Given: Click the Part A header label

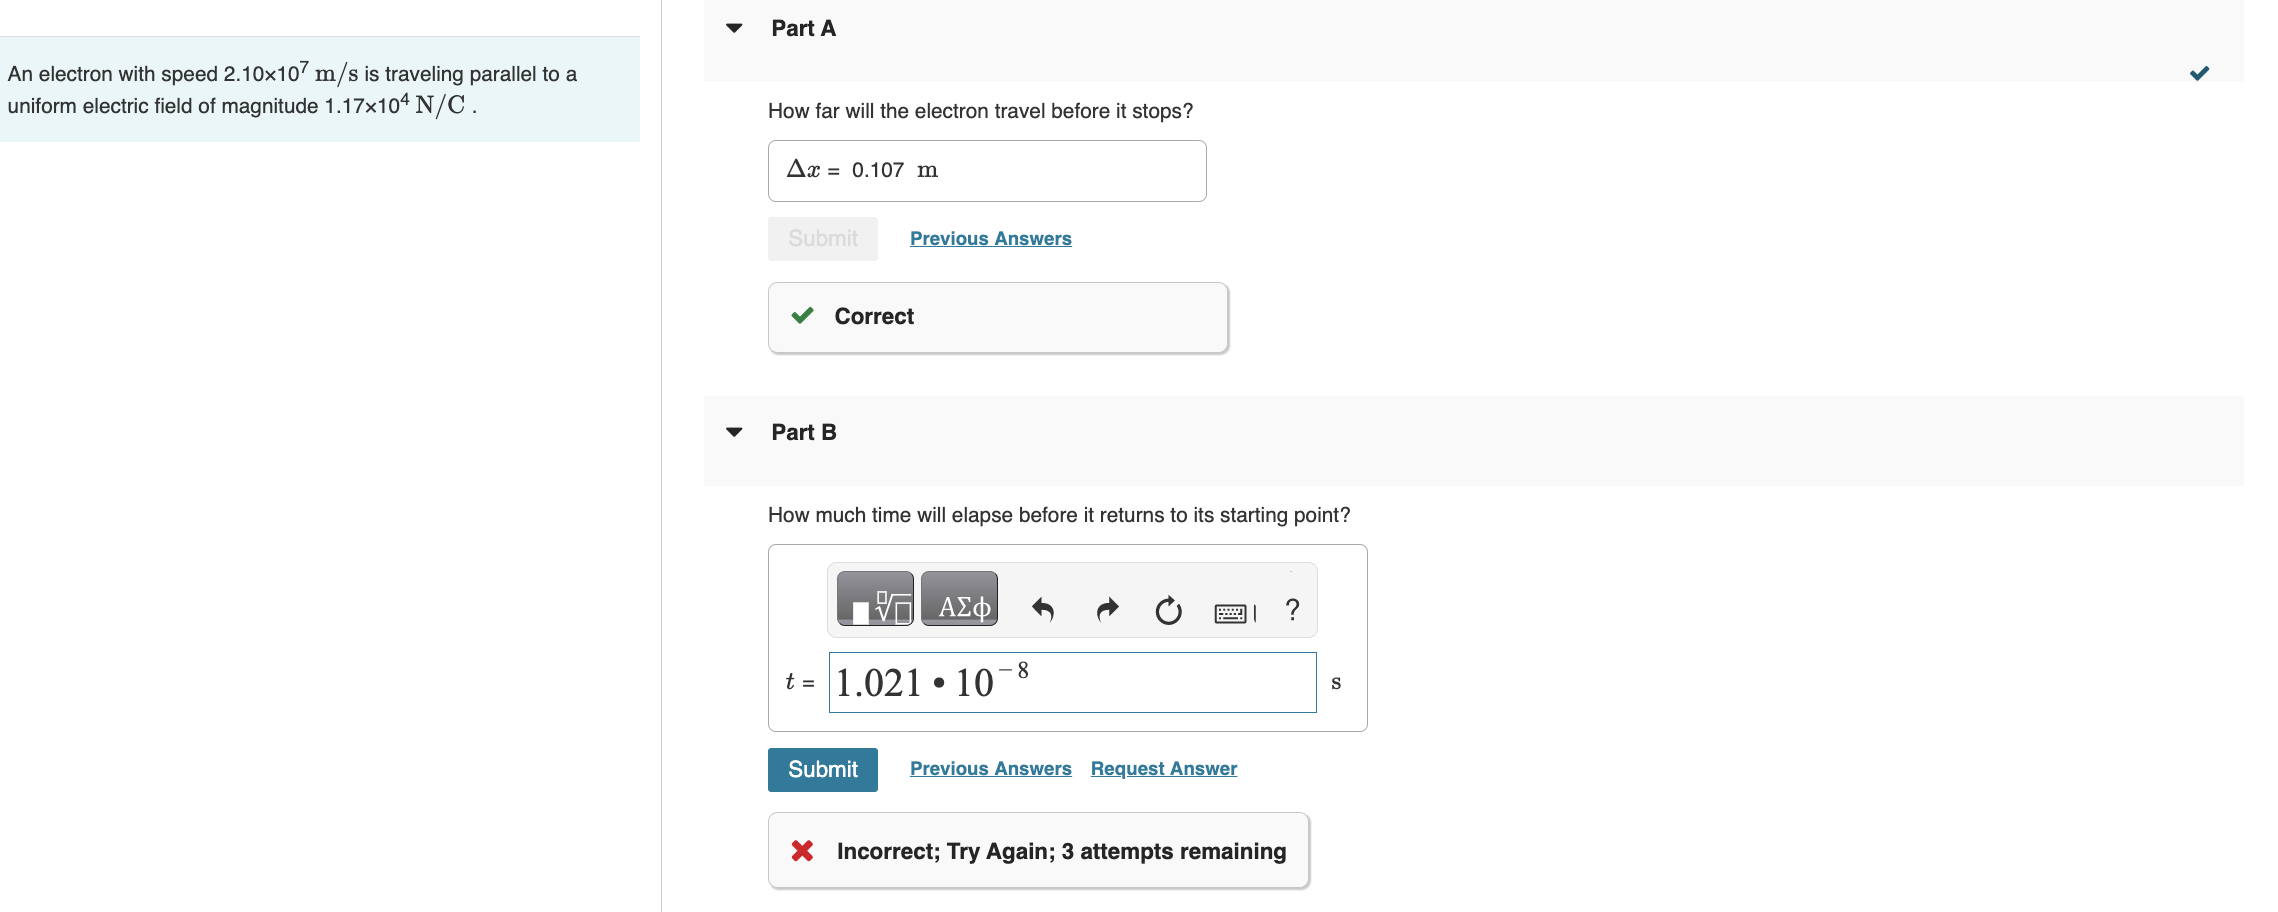Looking at the screenshot, I should (803, 28).
